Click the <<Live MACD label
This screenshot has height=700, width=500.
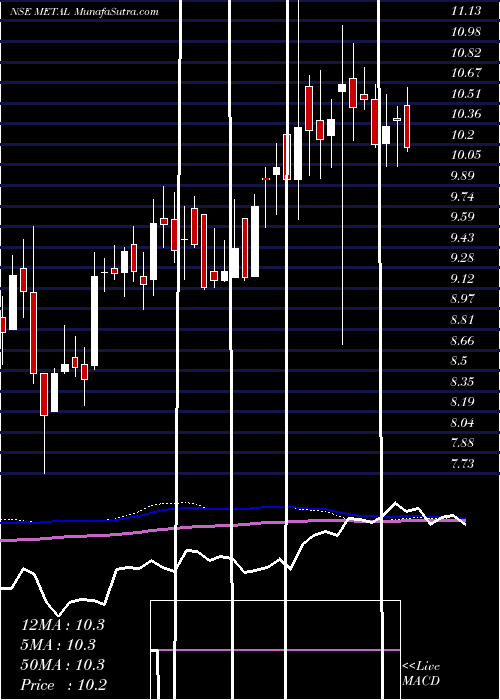pyautogui.click(x=421, y=673)
